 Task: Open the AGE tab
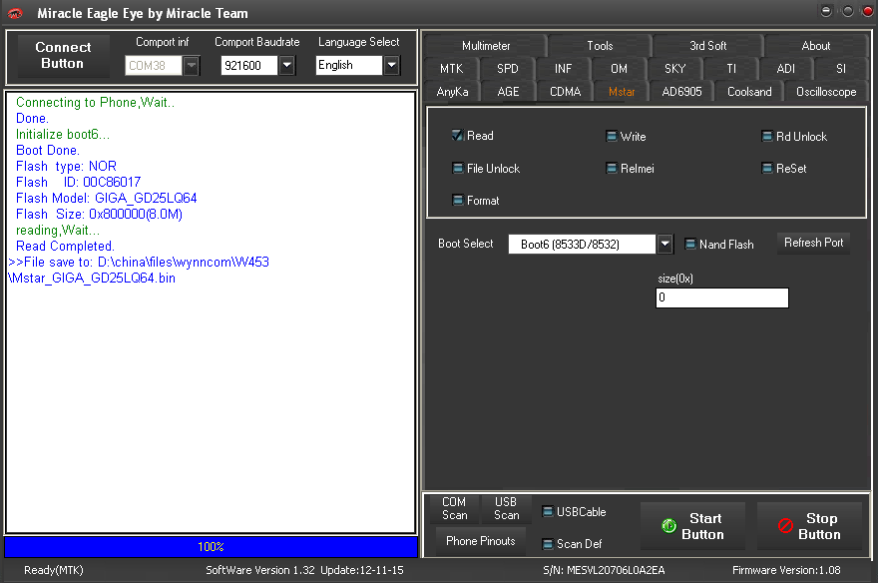(x=508, y=91)
